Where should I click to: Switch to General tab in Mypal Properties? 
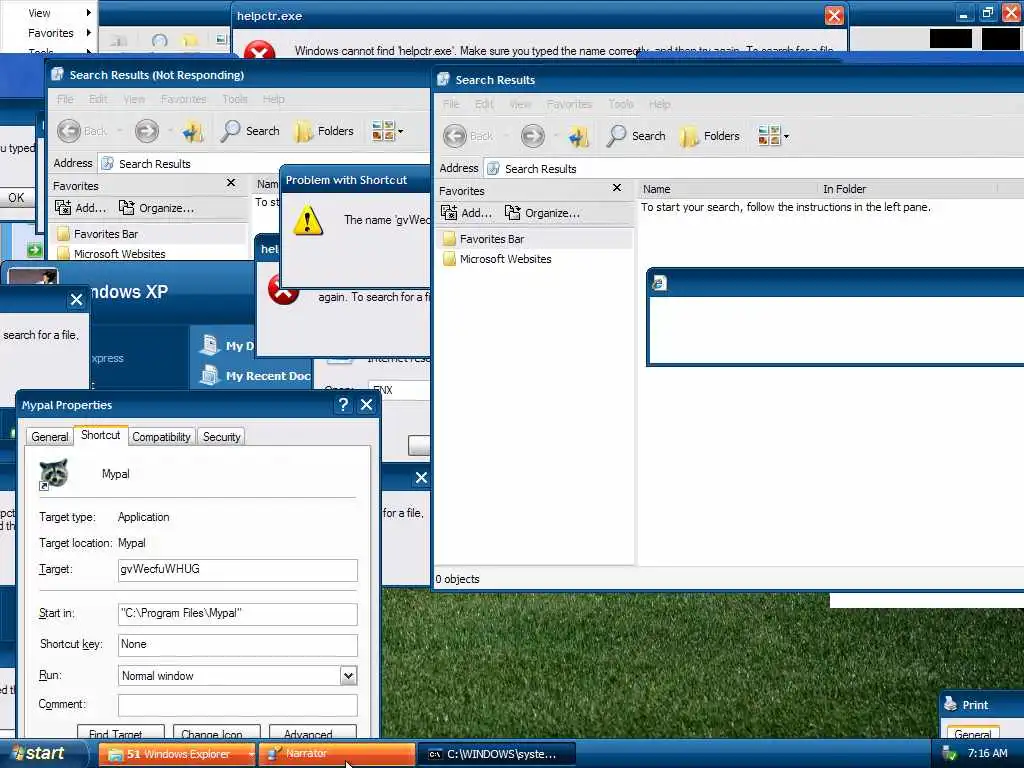pos(50,437)
